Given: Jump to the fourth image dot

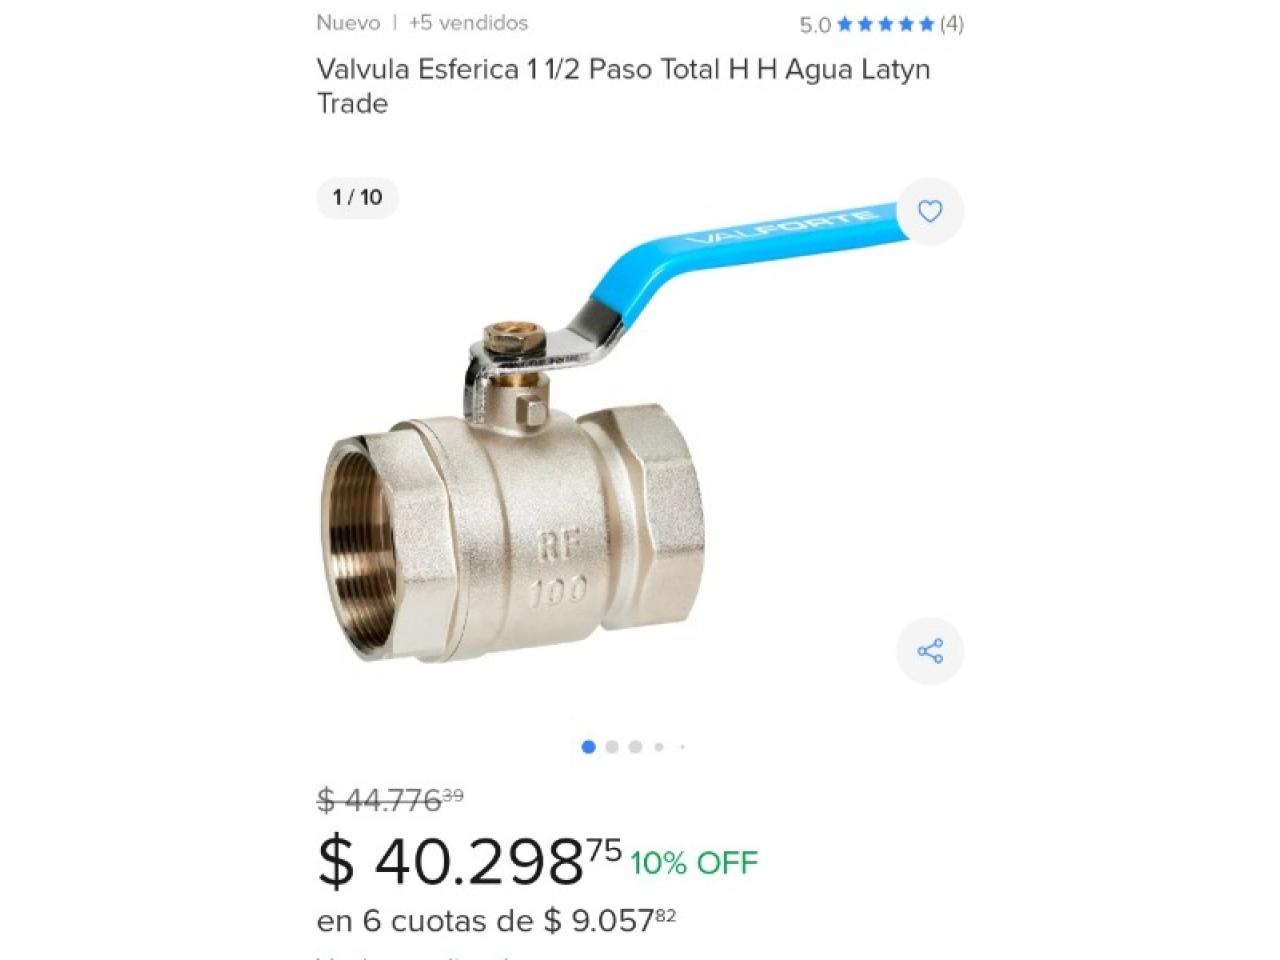Looking at the screenshot, I should [659, 747].
